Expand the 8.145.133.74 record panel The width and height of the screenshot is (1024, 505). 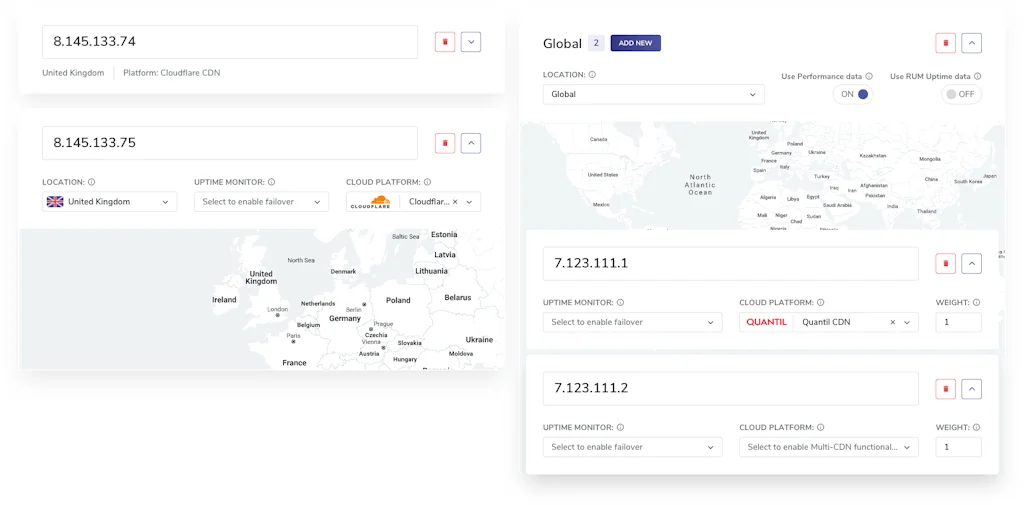[x=471, y=42]
